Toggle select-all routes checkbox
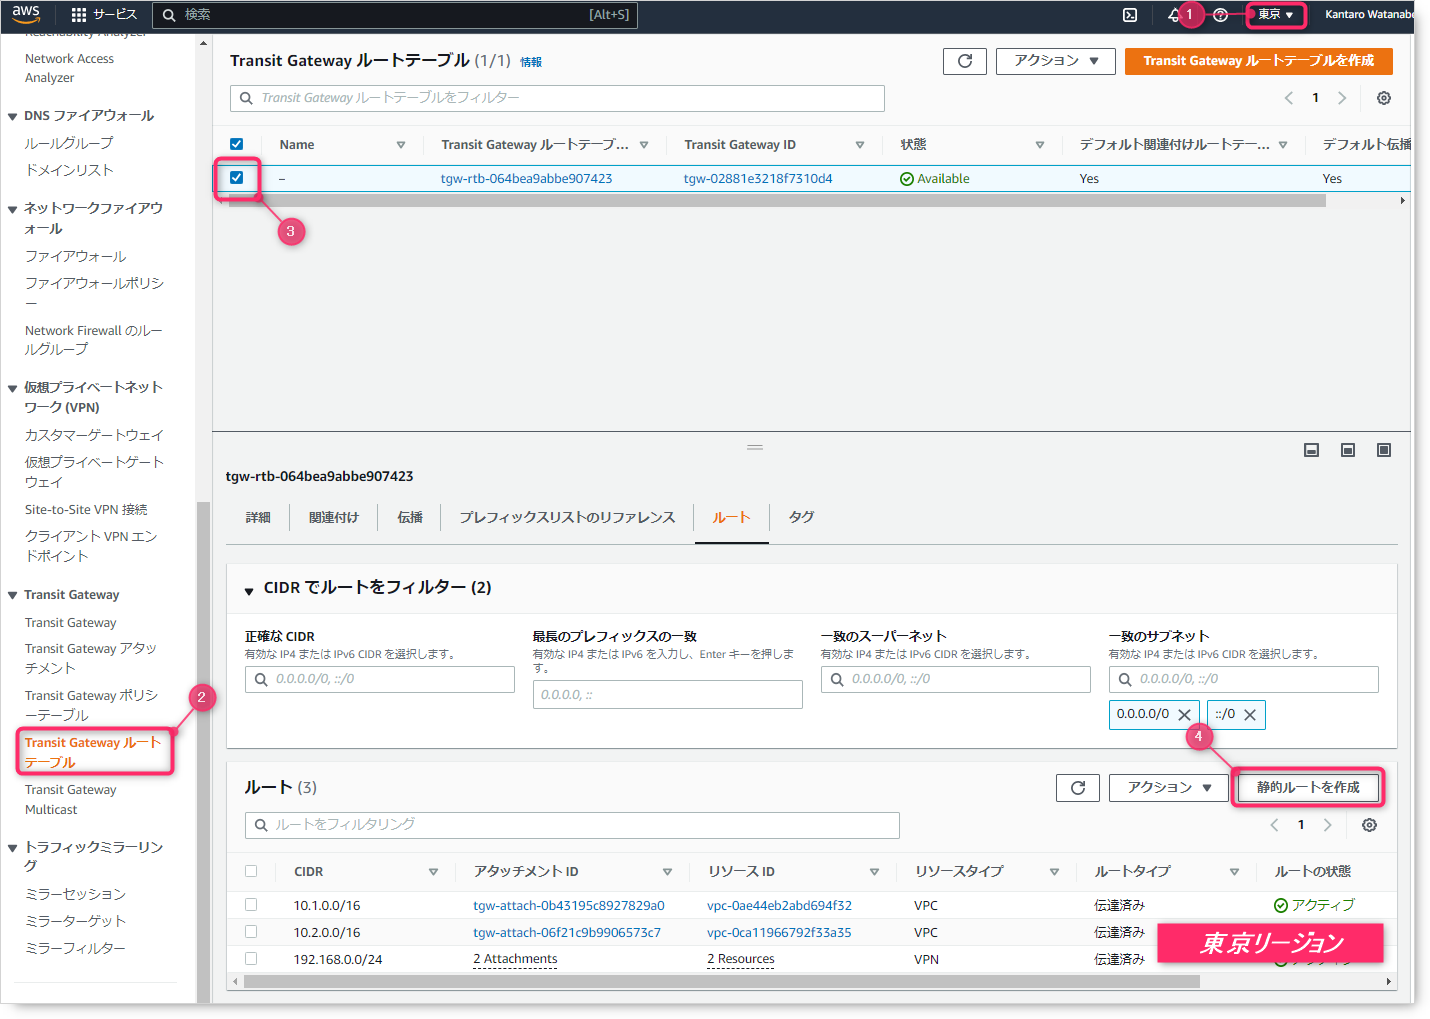The height and width of the screenshot is (1019, 1430). (x=251, y=871)
